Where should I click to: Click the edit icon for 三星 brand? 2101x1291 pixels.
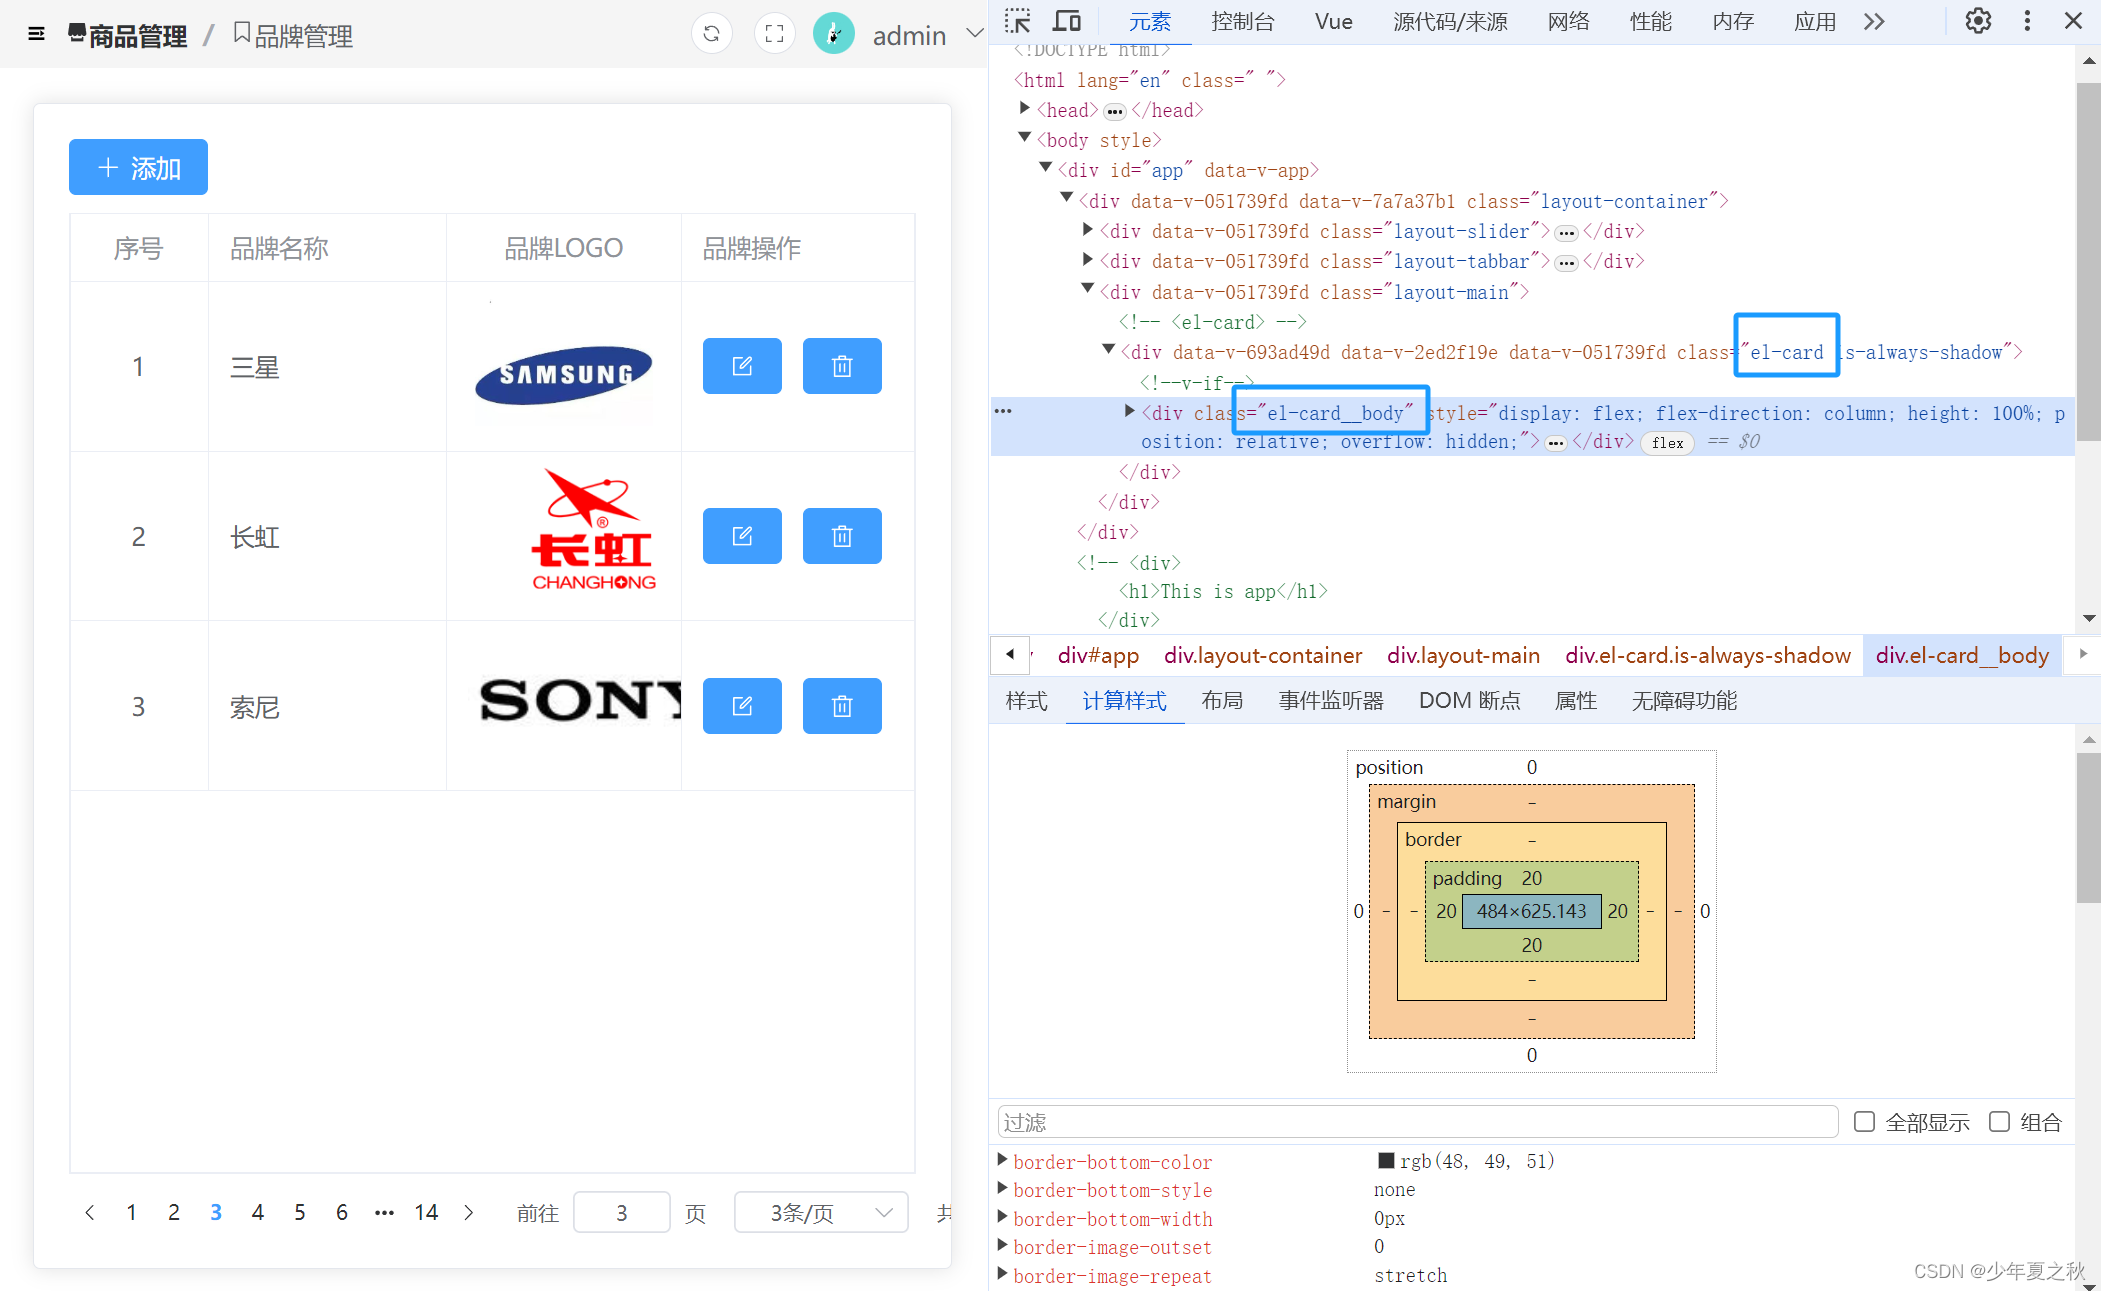tap(741, 366)
